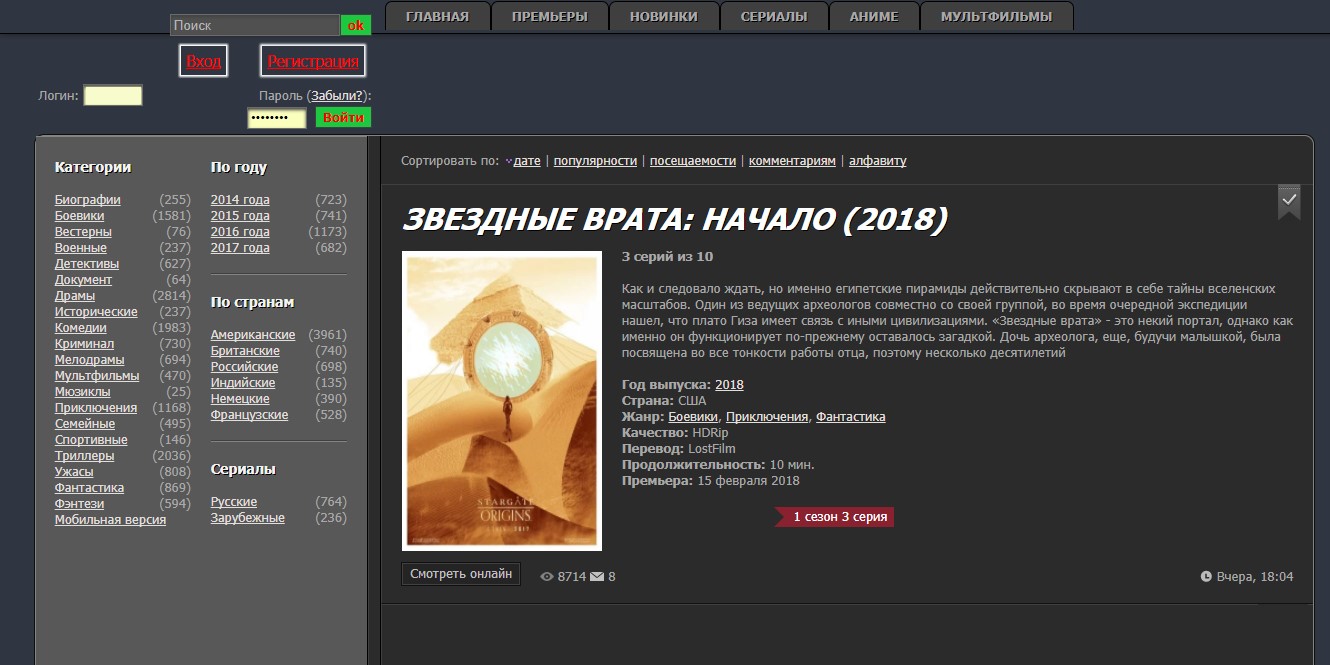
Task: Sort by алфавиту
Action: click(x=878, y=161)
